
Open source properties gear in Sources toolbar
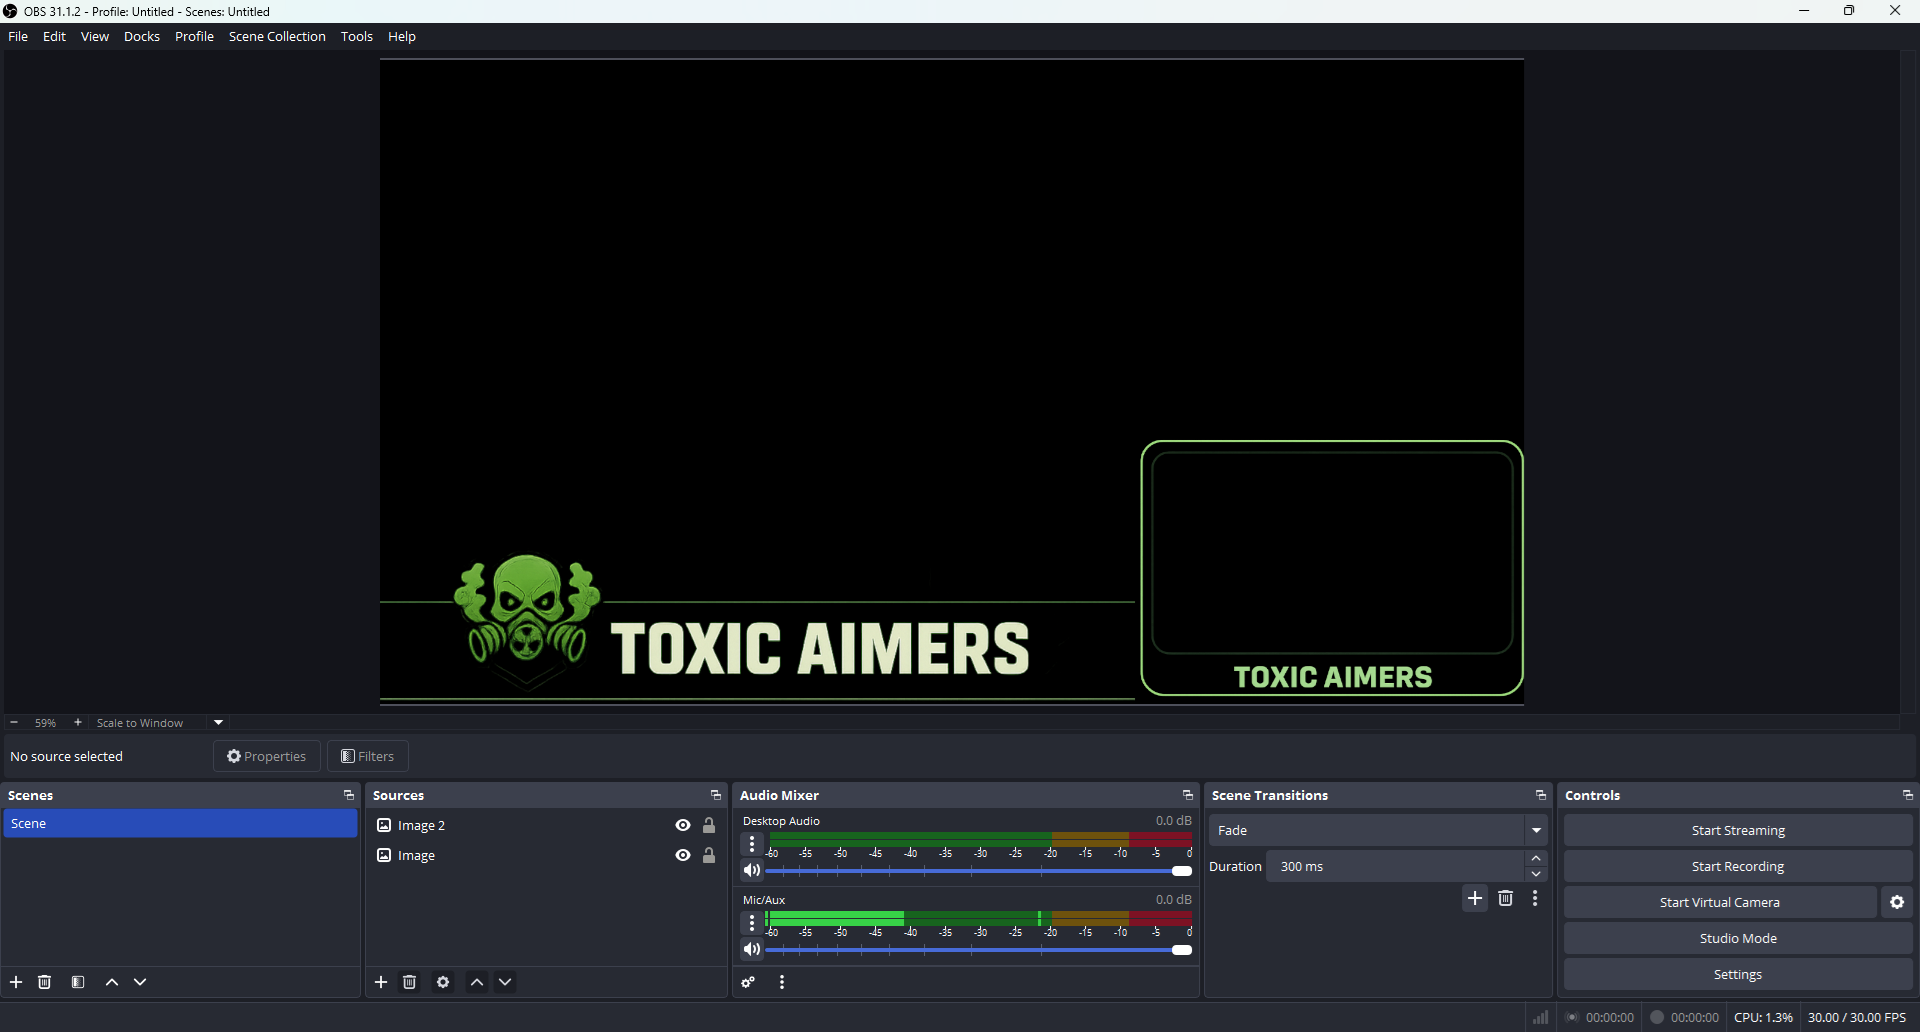point(443,982)
